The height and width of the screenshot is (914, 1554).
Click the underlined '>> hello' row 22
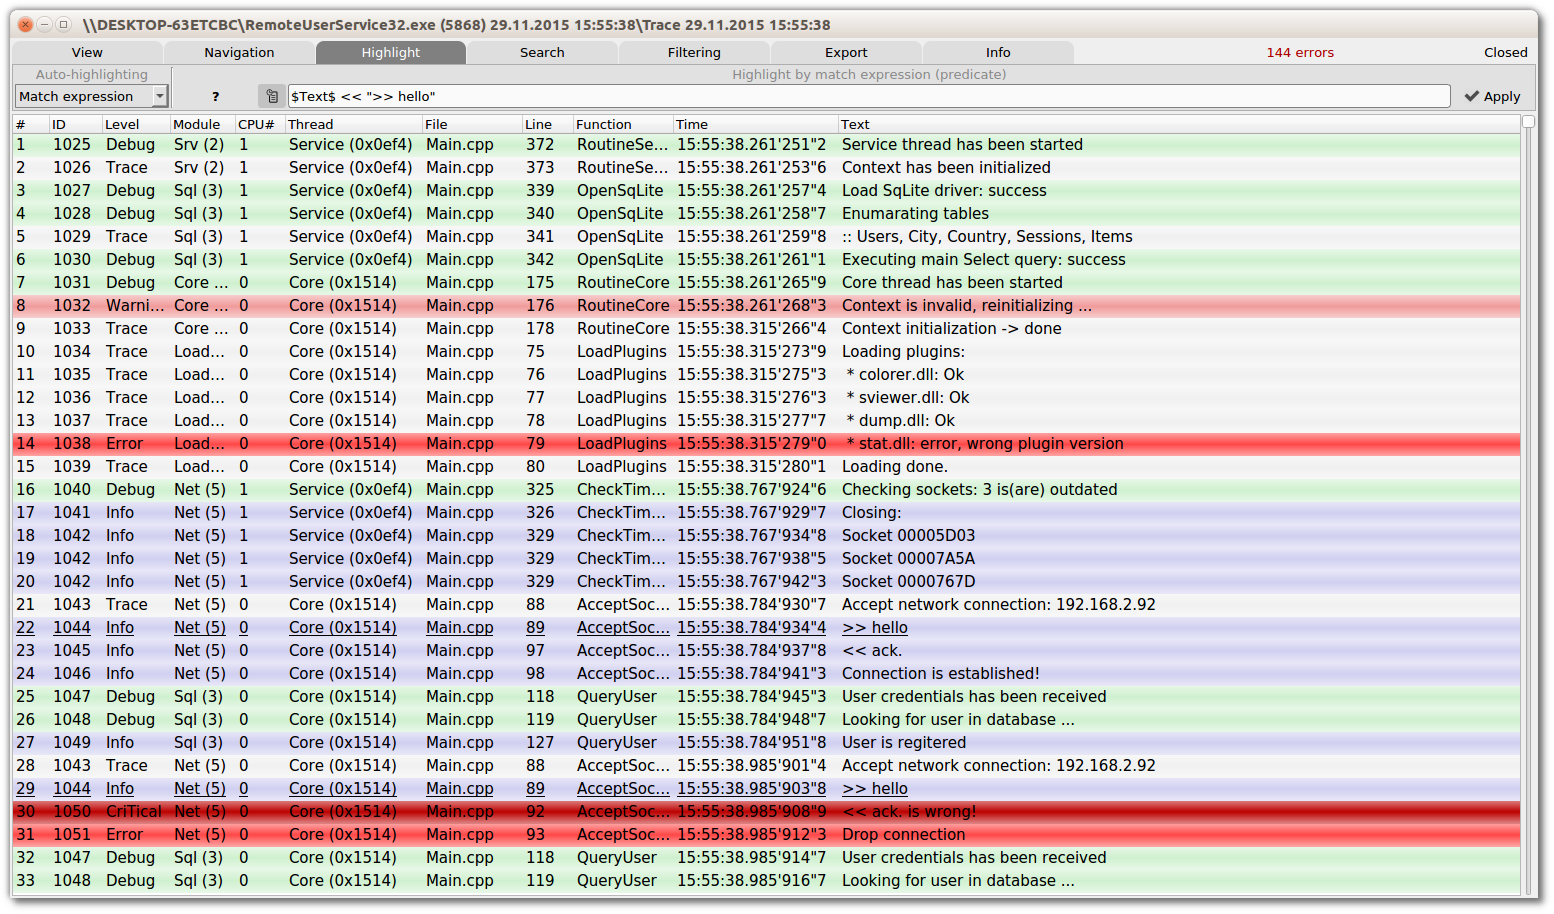tap(874, 627)
